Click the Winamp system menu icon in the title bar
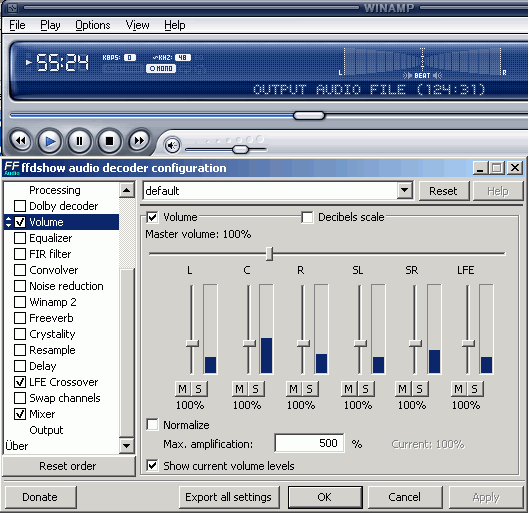The width and height of the screenshot is (528, 513). point(12,8)
